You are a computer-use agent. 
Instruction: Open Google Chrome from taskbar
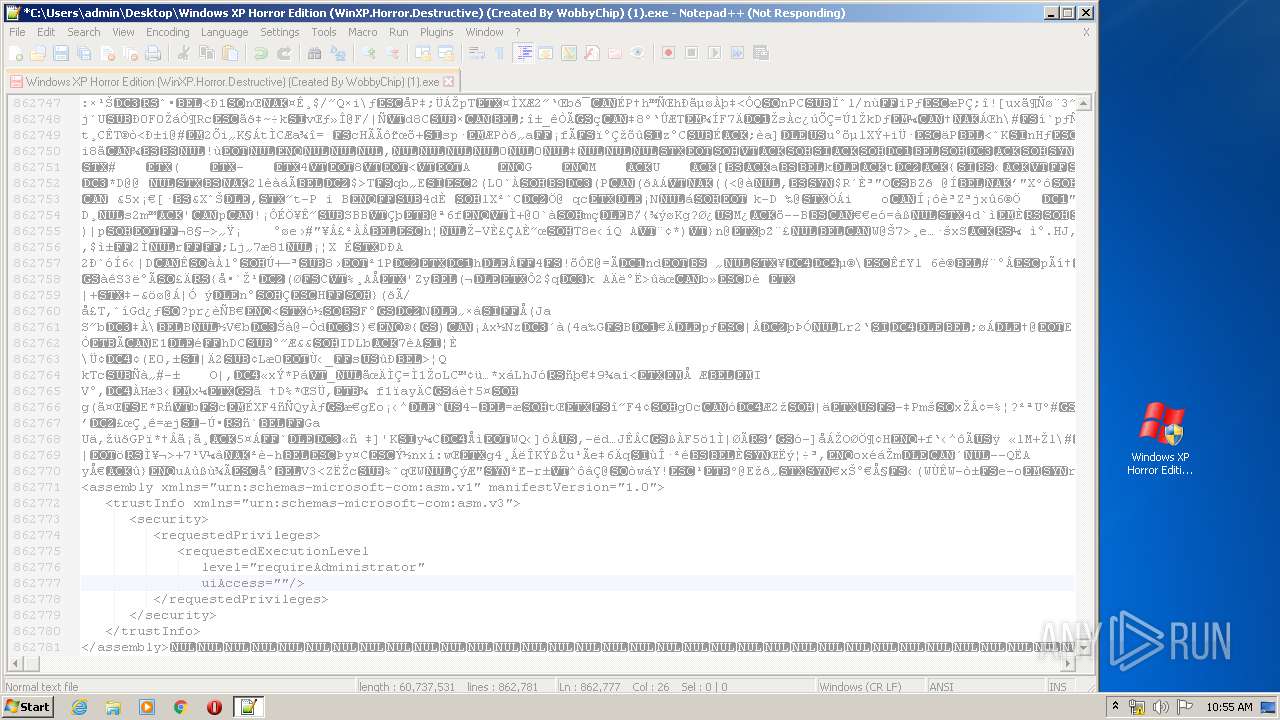pos(180,707)
